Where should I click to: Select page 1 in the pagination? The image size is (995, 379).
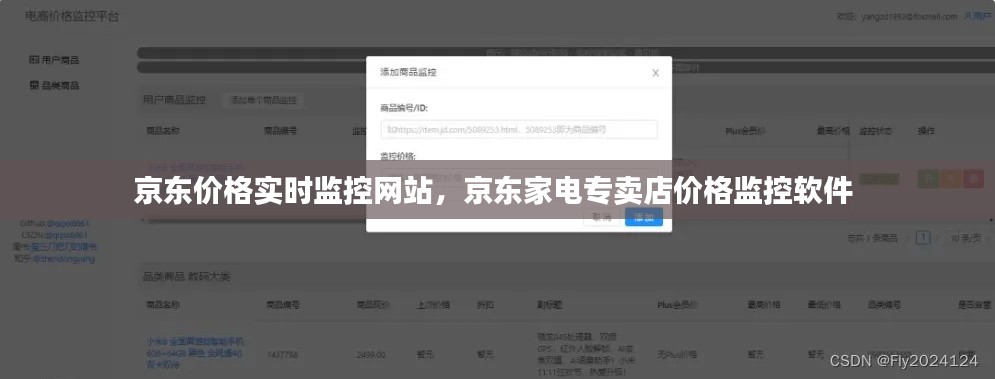point(923,238)
